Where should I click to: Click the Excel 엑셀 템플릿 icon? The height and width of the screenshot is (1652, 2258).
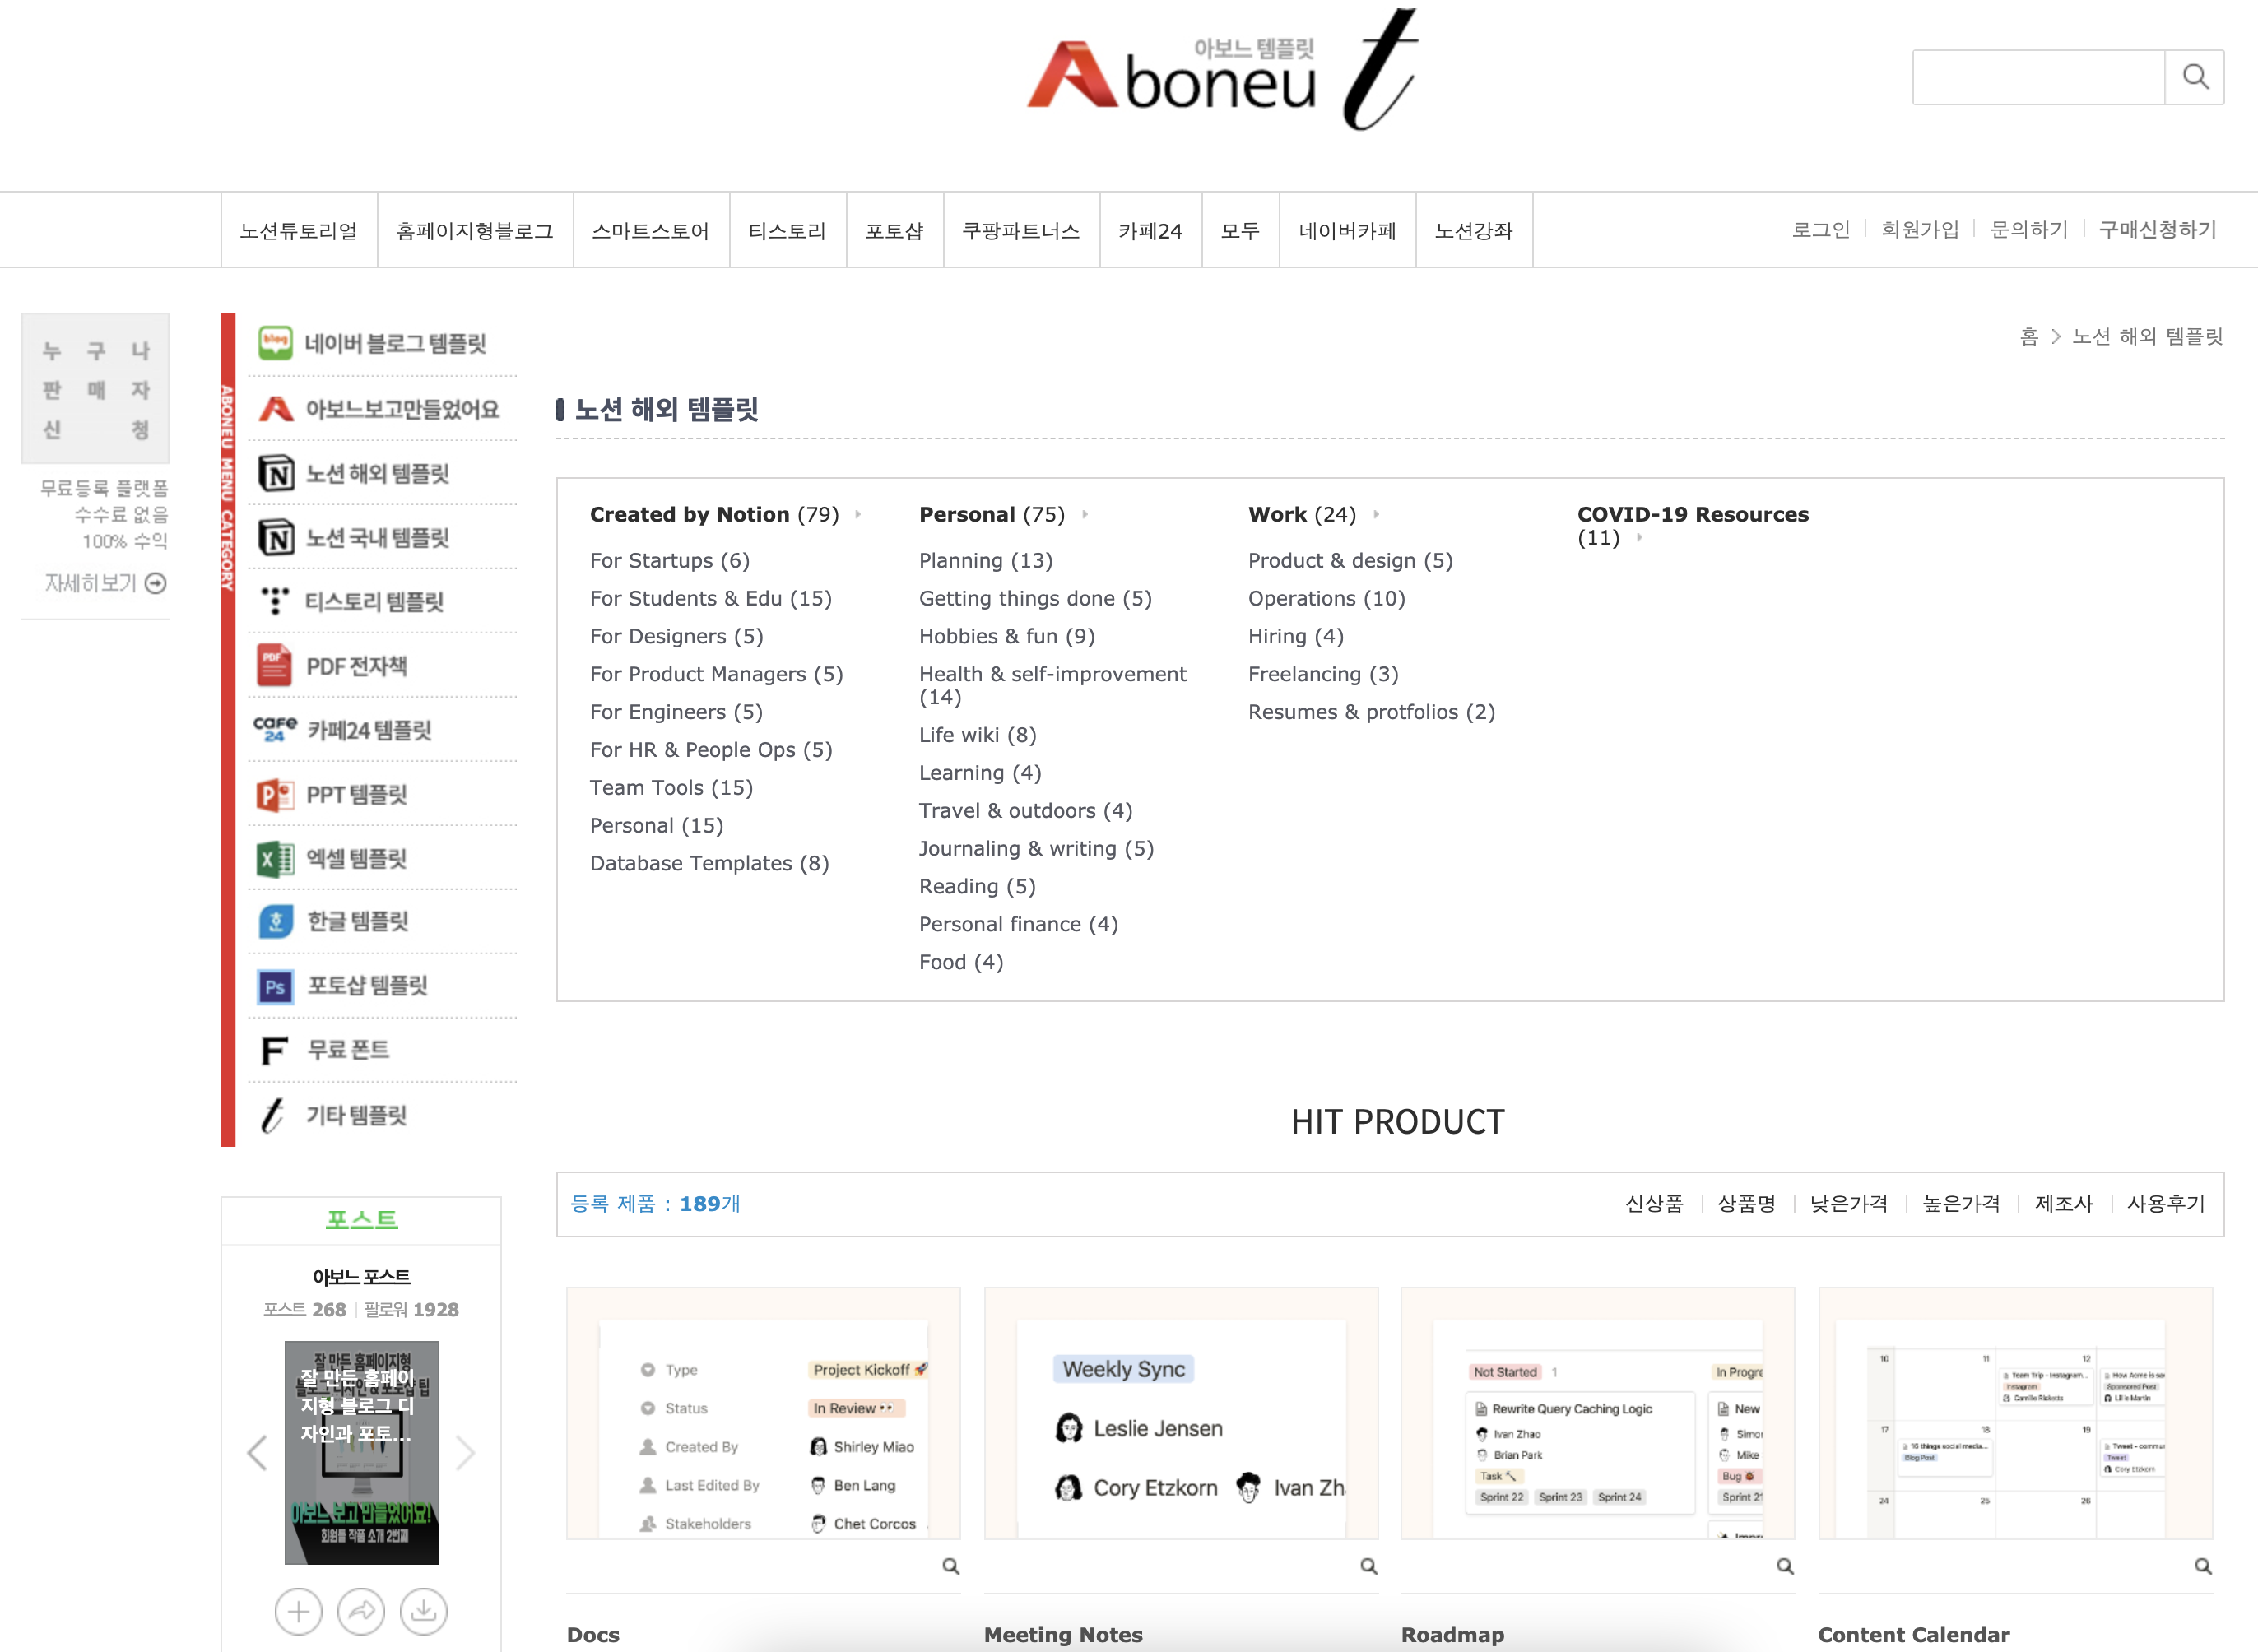pos(275,859)
